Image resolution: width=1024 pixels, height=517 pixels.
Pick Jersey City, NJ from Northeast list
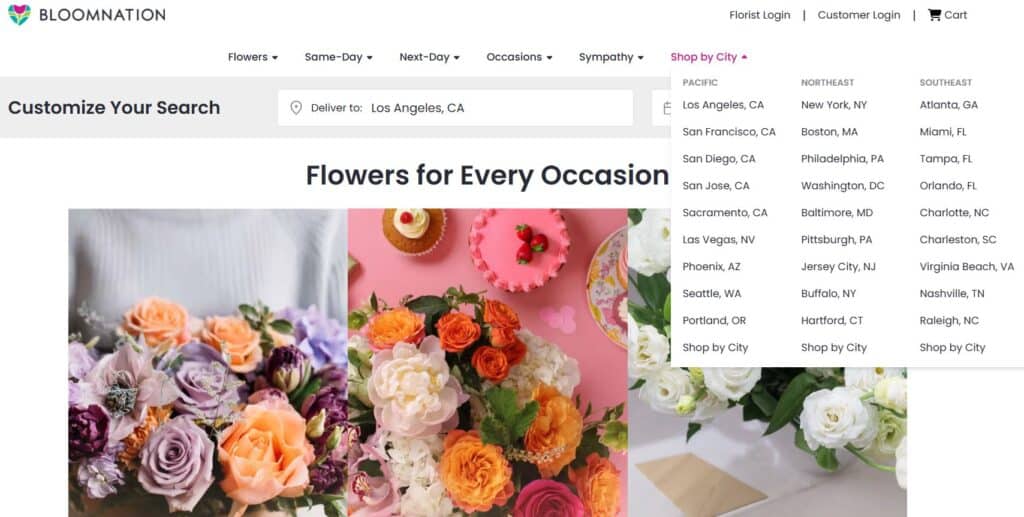(839, 266)
